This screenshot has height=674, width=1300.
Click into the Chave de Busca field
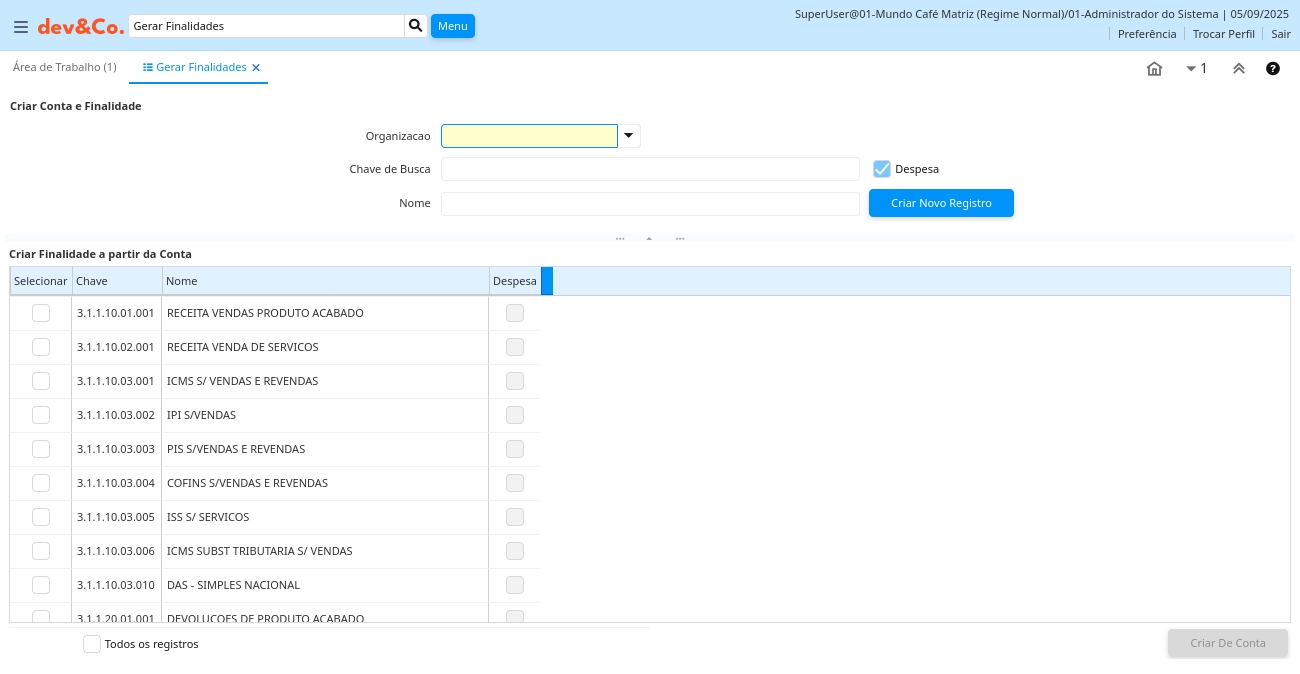650,169
